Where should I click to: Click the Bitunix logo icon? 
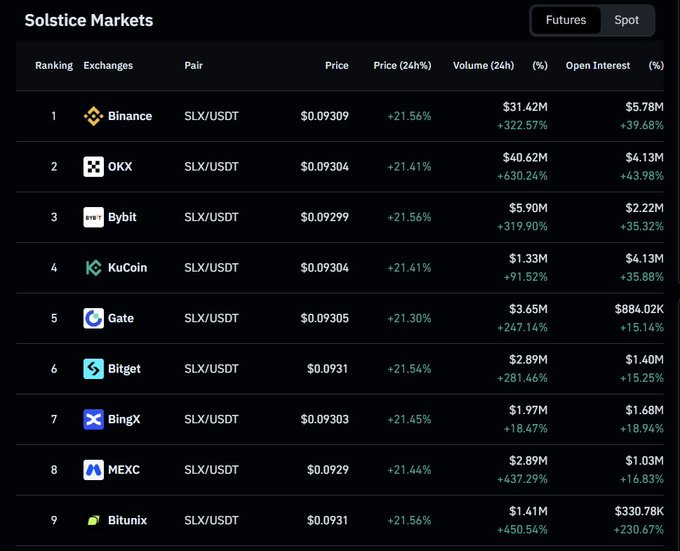coord(93,520)
